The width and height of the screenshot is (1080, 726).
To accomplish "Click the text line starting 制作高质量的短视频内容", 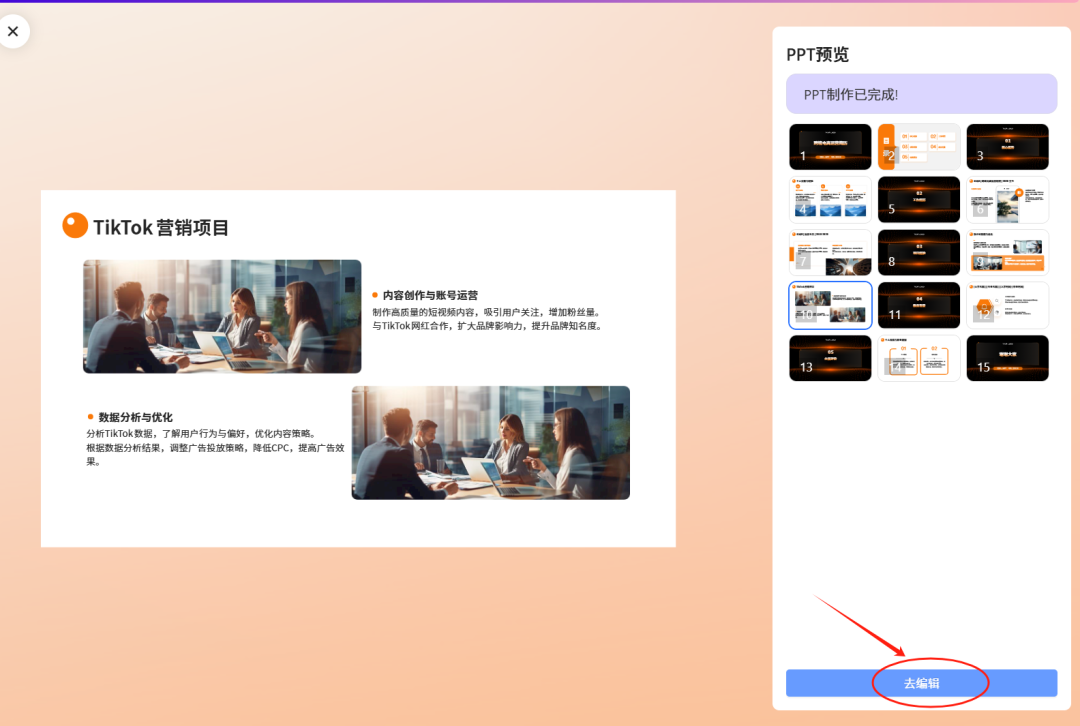I will [488, 312].
